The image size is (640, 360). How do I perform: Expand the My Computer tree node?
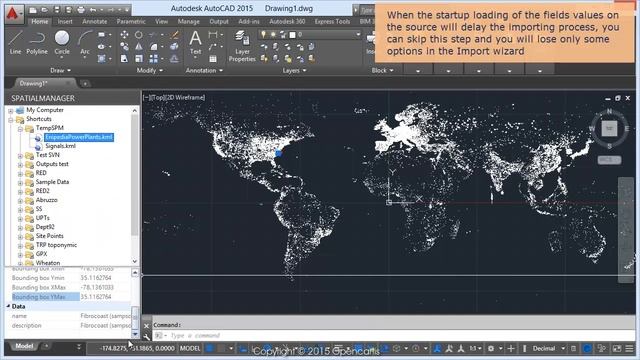pyautogui.click(x=11, y=110)
